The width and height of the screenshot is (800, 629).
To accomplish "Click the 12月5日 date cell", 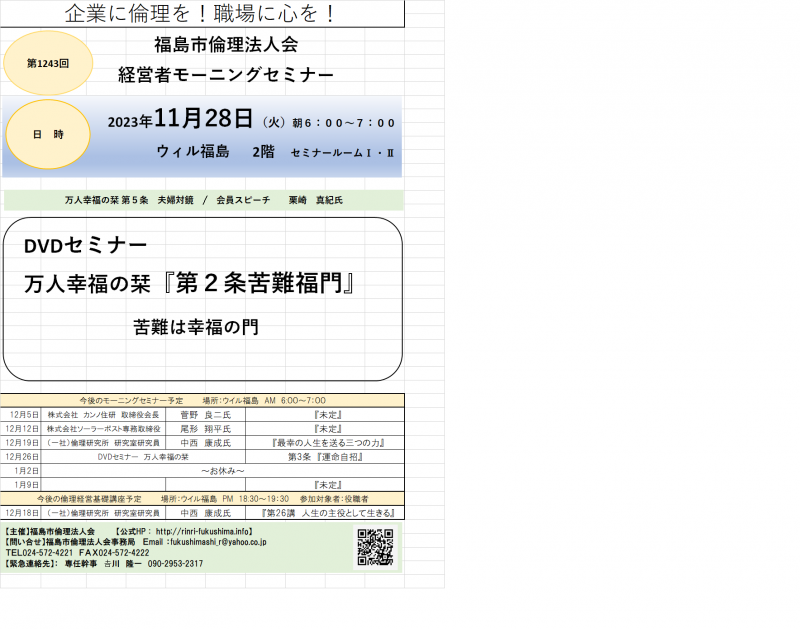I will coord(23,414).
